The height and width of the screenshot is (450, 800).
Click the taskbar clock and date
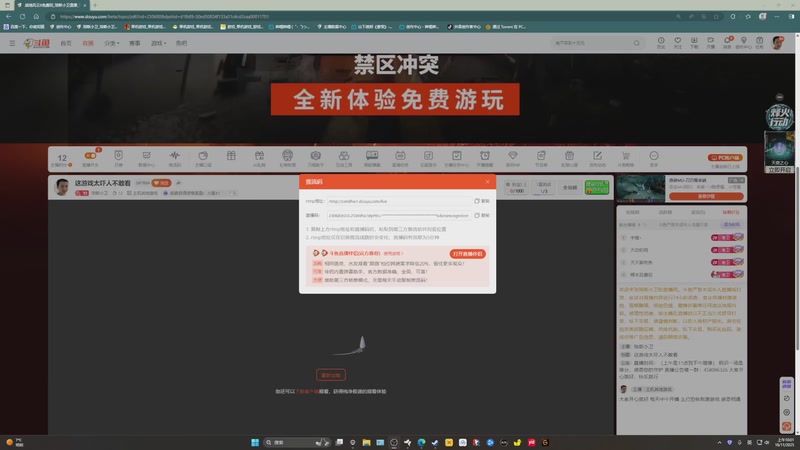[x=786, y=442]
